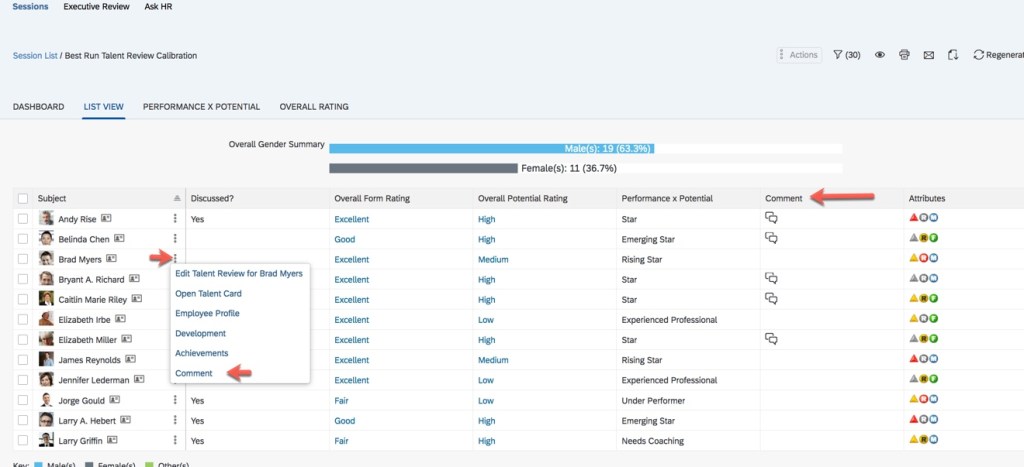Click Belinda Chen's Good form rating link
Screen dimensions: 1024x467
pyautogui.click(x=345, y=239)
